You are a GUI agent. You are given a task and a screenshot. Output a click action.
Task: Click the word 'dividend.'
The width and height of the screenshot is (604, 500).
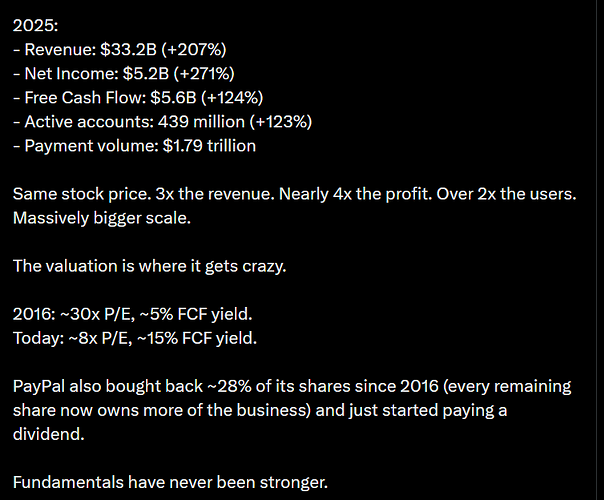coord(49,435)
